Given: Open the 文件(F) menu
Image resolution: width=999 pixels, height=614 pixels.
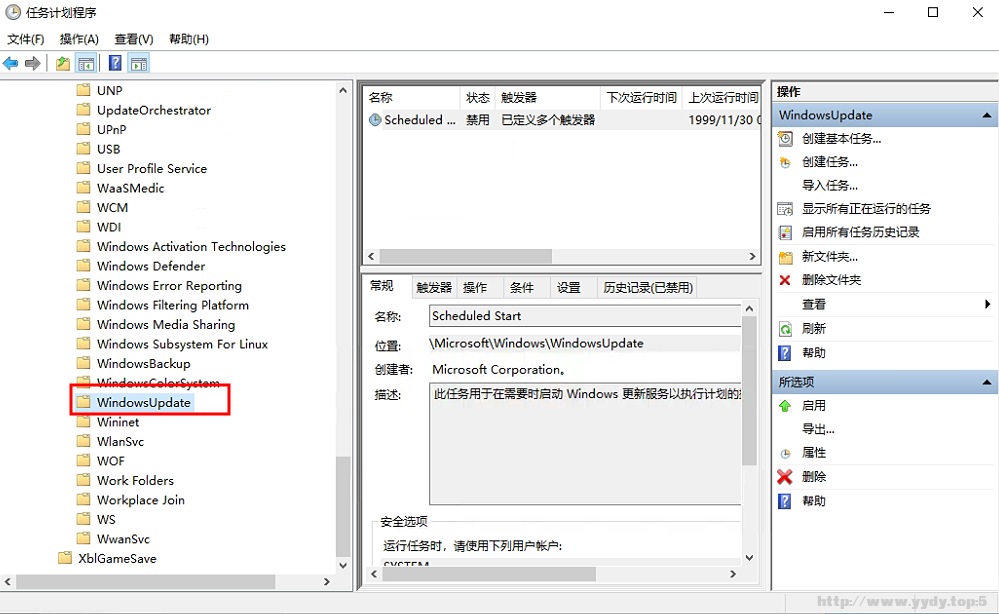Looking at the screenshot, I should pos(25,39).
